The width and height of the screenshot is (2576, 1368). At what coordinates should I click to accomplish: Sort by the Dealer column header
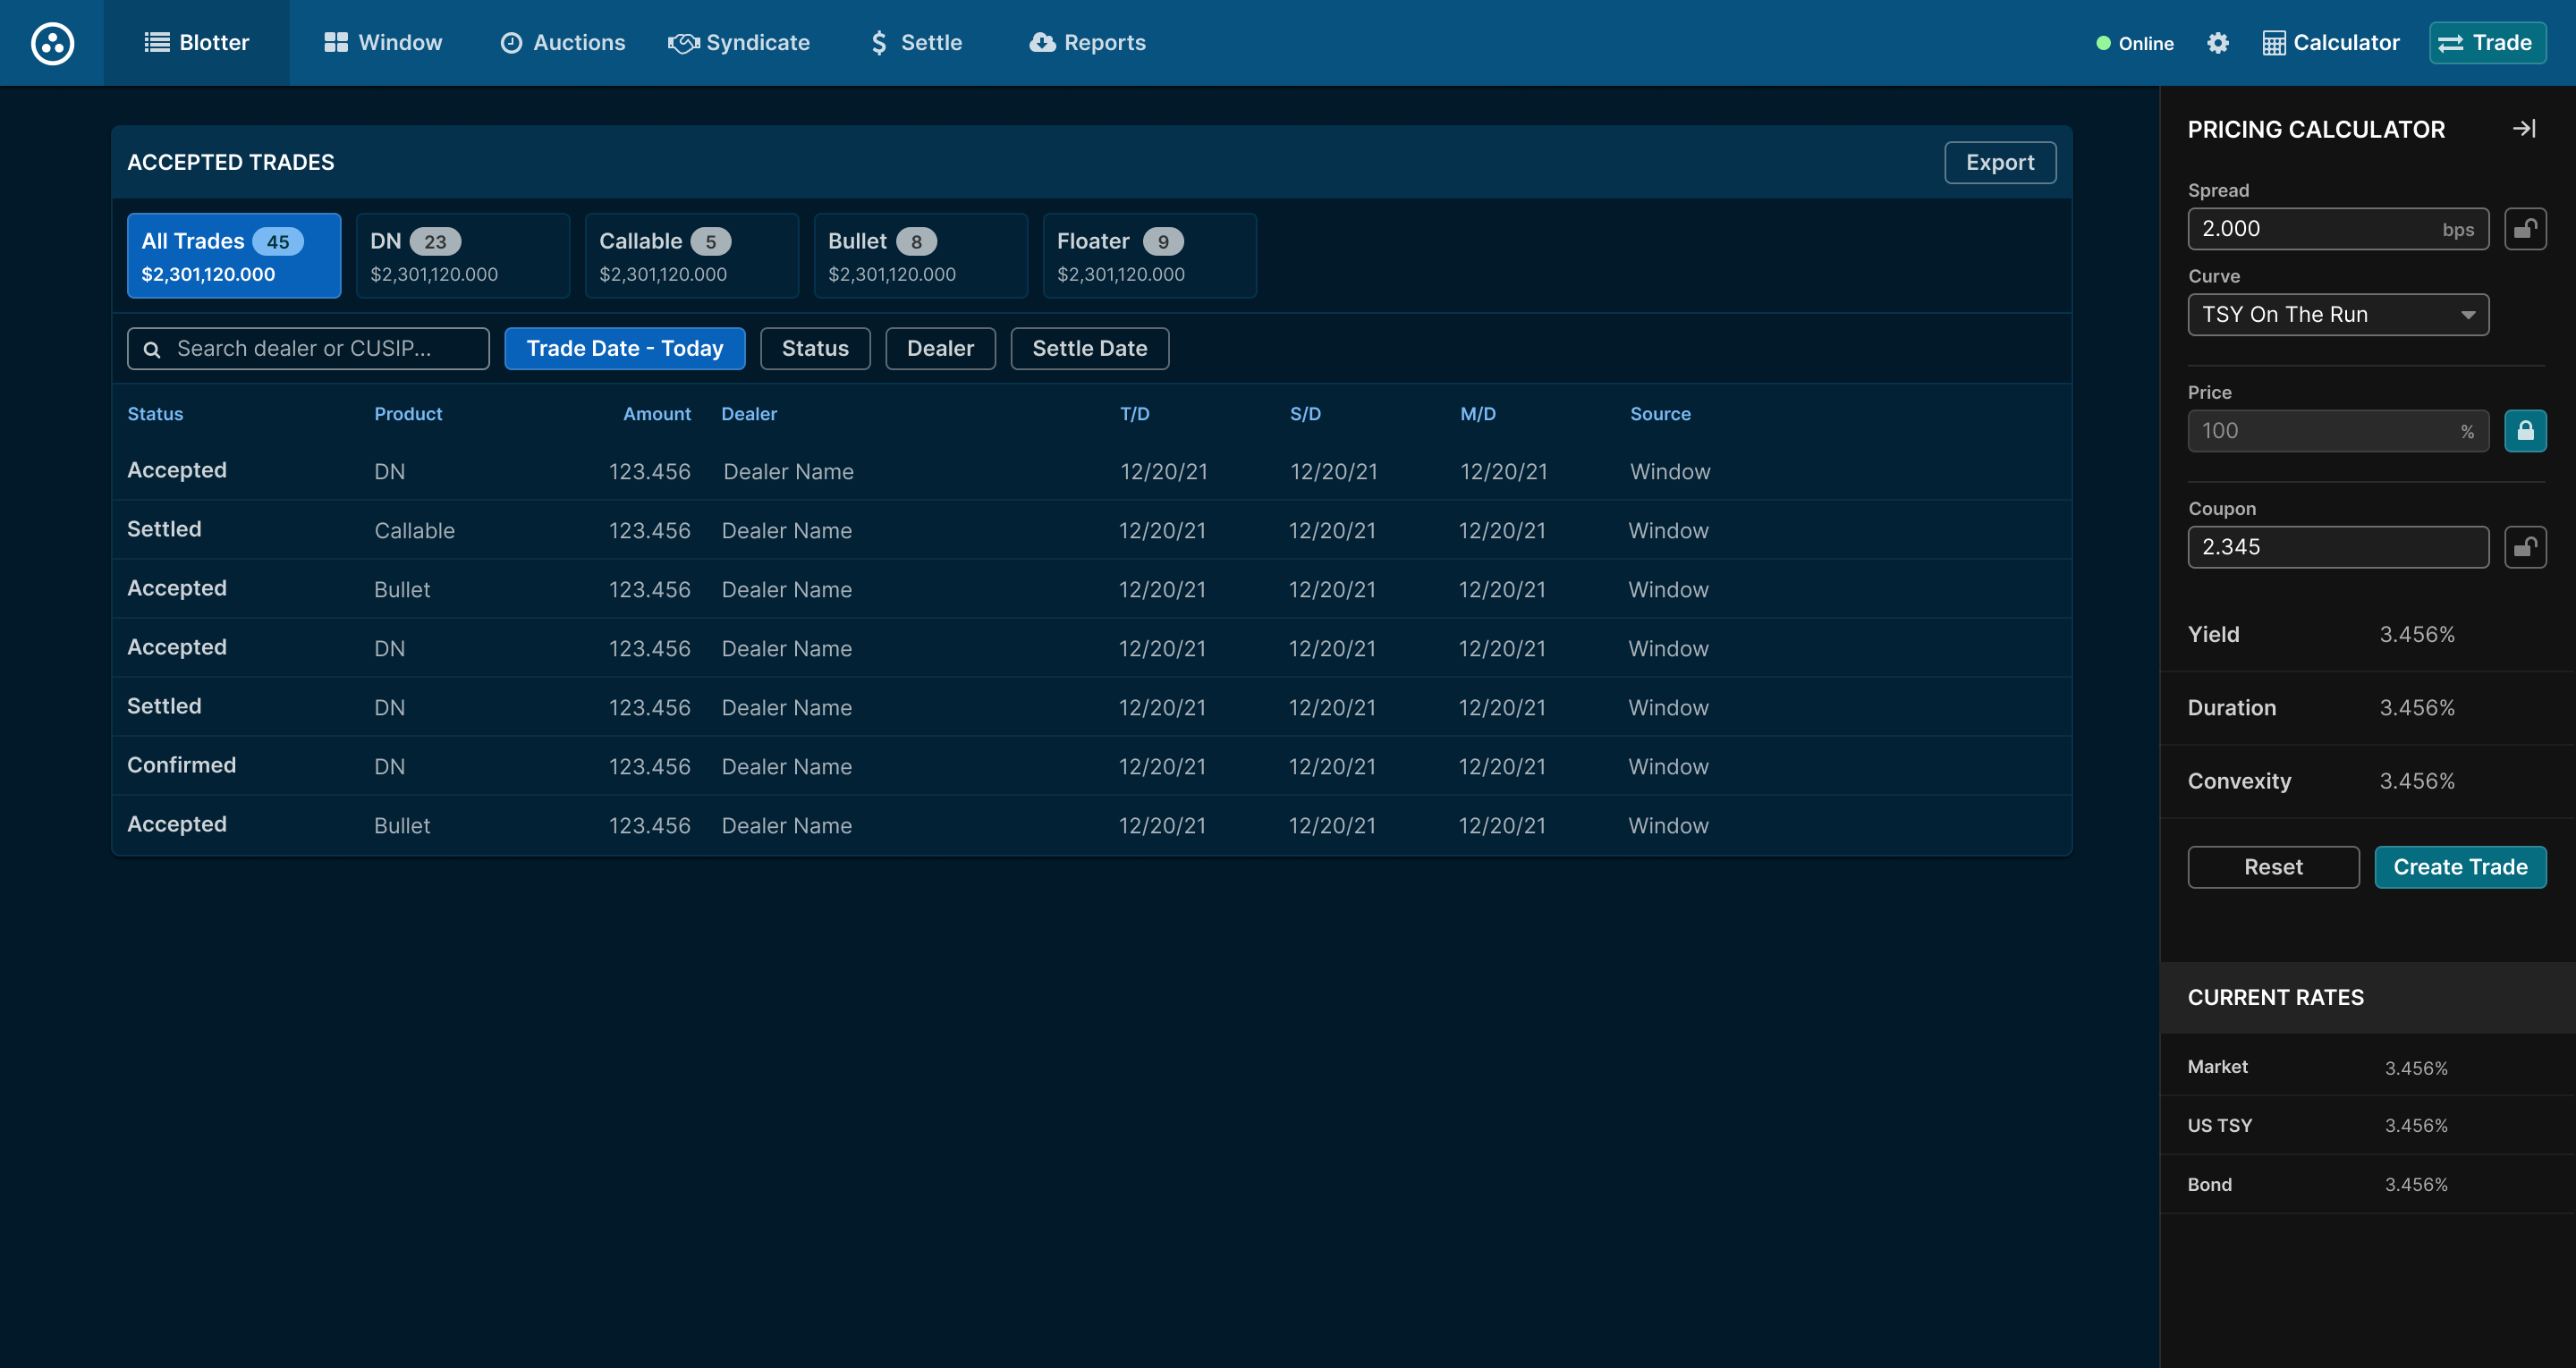(x=749, y=414)
